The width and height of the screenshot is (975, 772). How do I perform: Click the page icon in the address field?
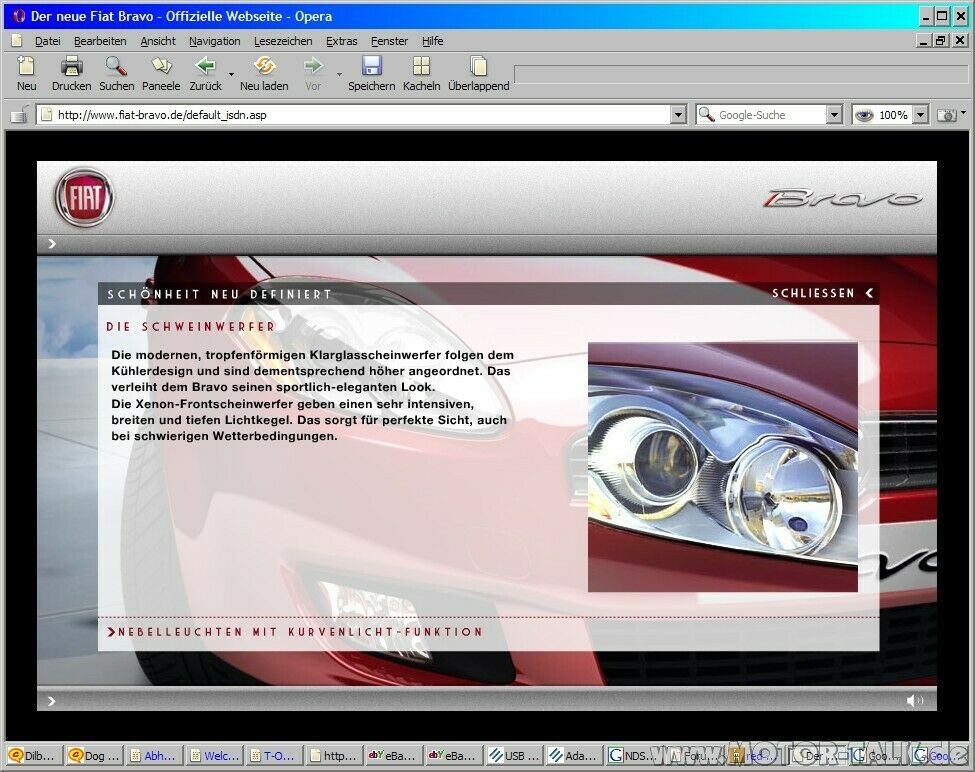46,114
